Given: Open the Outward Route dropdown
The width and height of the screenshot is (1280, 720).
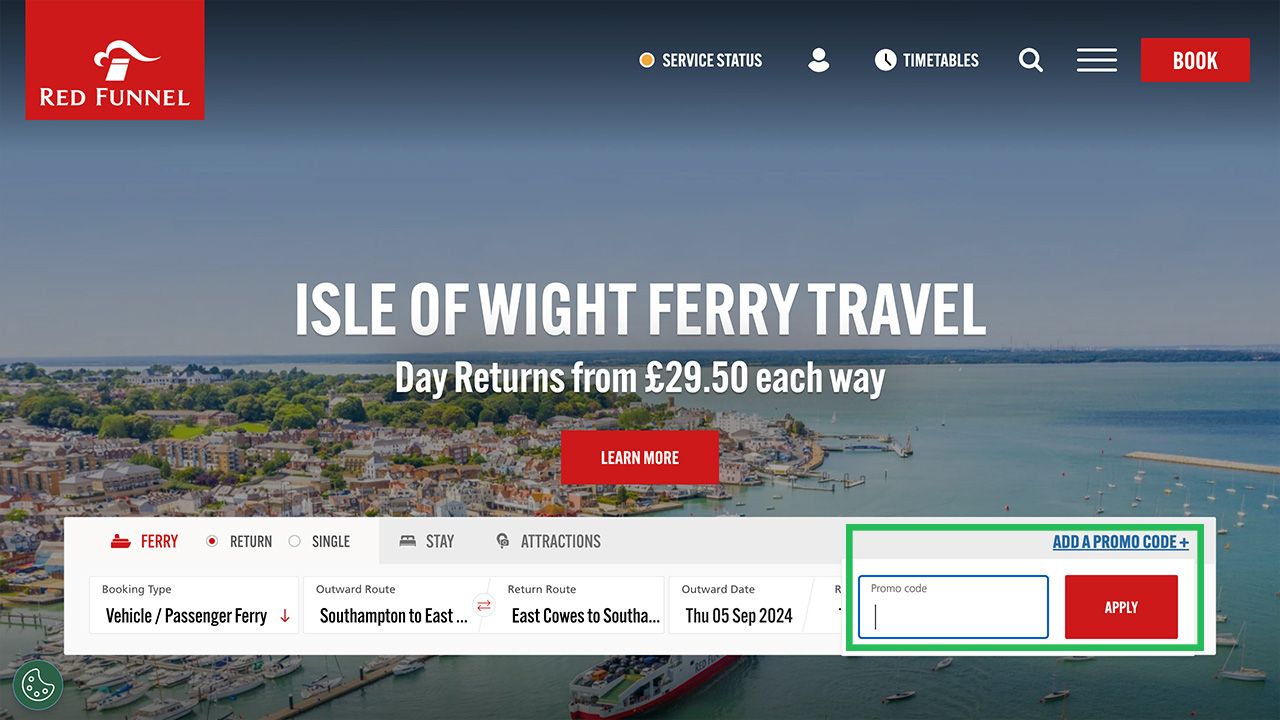Looking at the screenshot, I should [394, 605].
